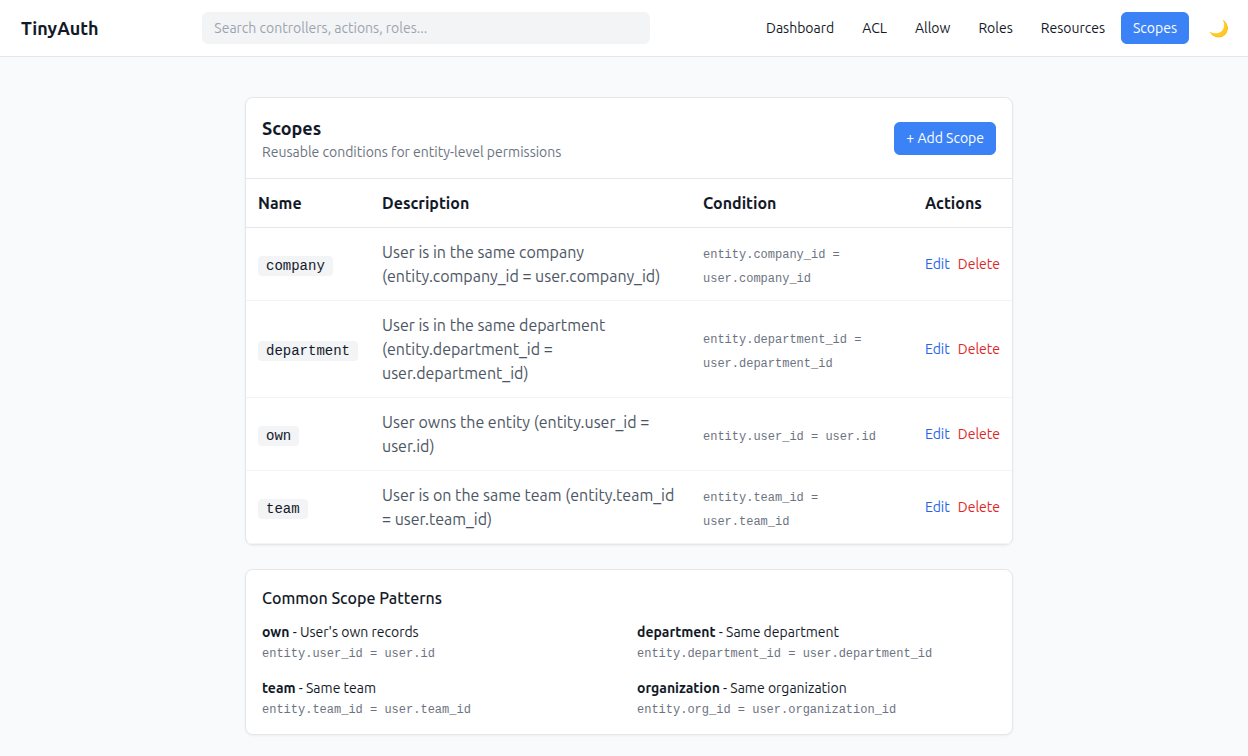Edit the own scope
The width and height of the screenshot is (1248, 756).
pyautogui.click(x=937, y=434)
